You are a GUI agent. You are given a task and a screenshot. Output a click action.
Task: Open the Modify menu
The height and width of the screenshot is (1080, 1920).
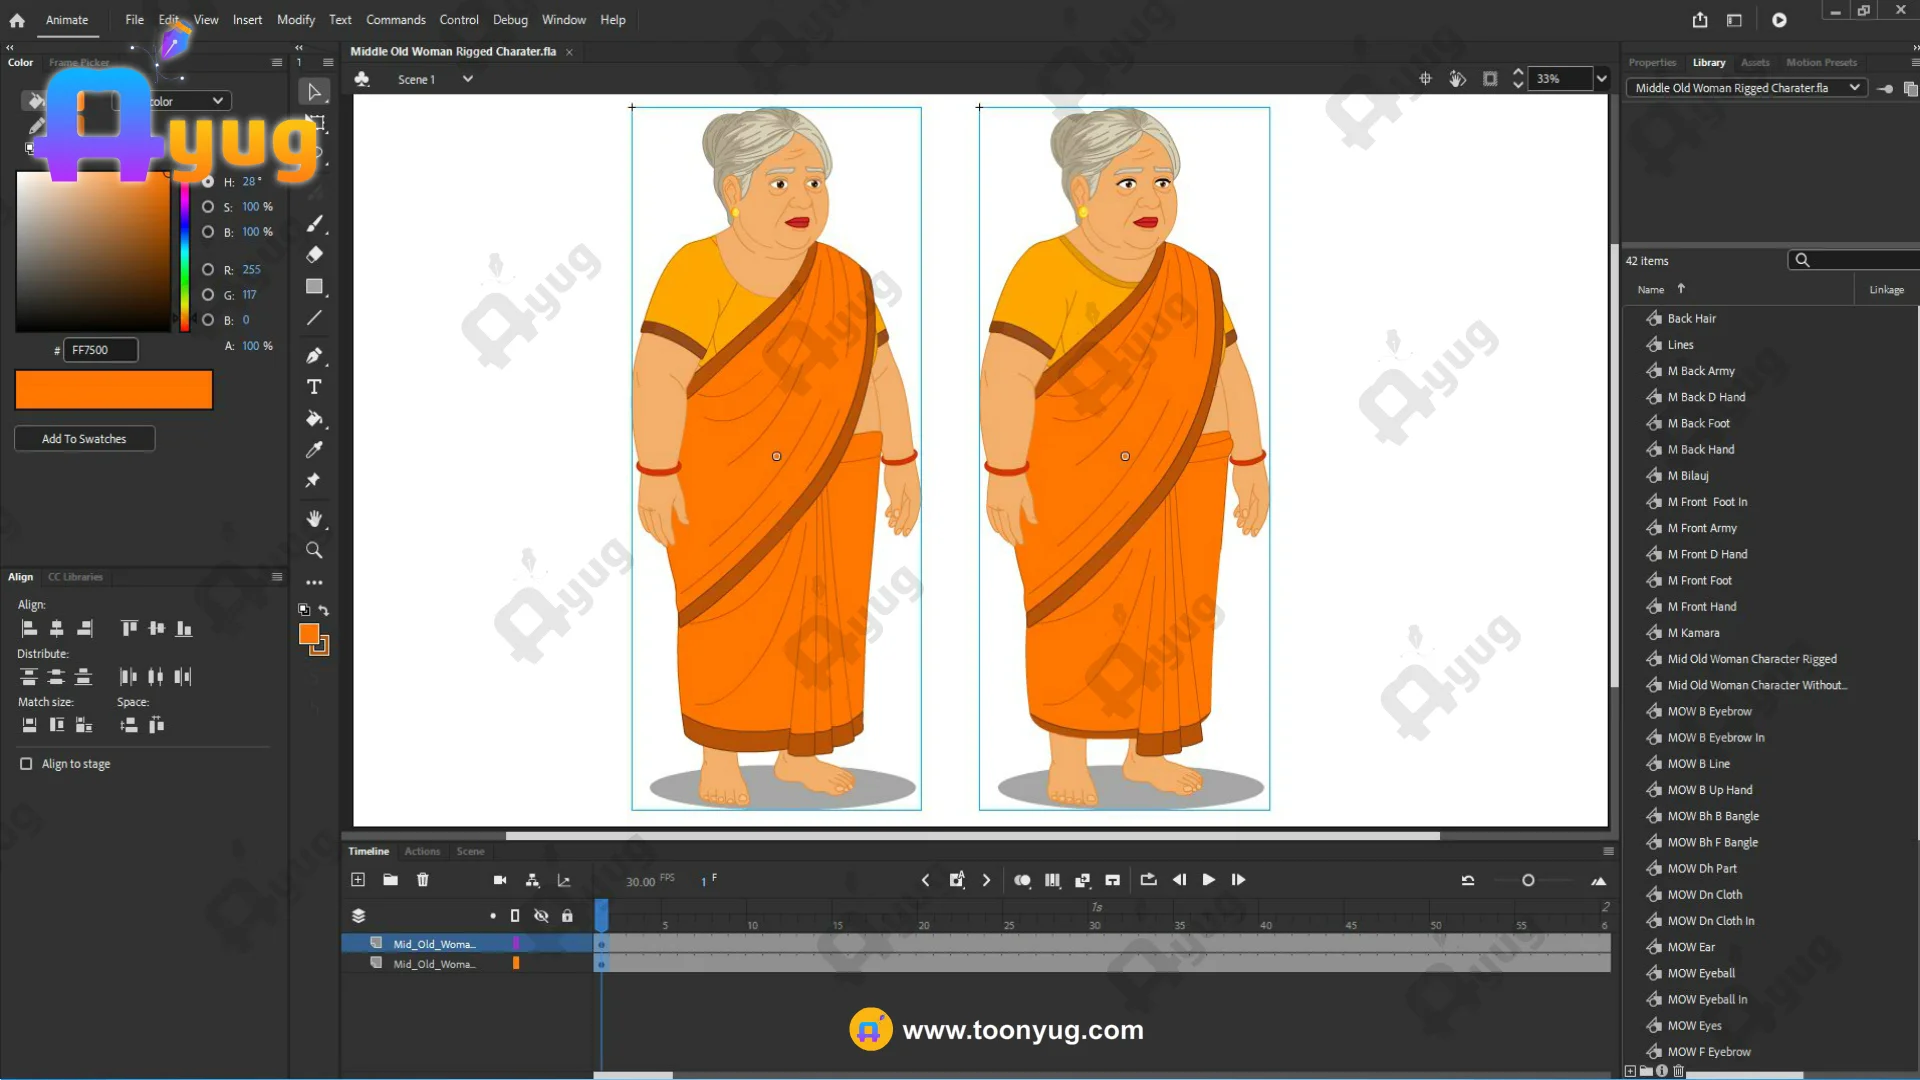pos(295,20)
